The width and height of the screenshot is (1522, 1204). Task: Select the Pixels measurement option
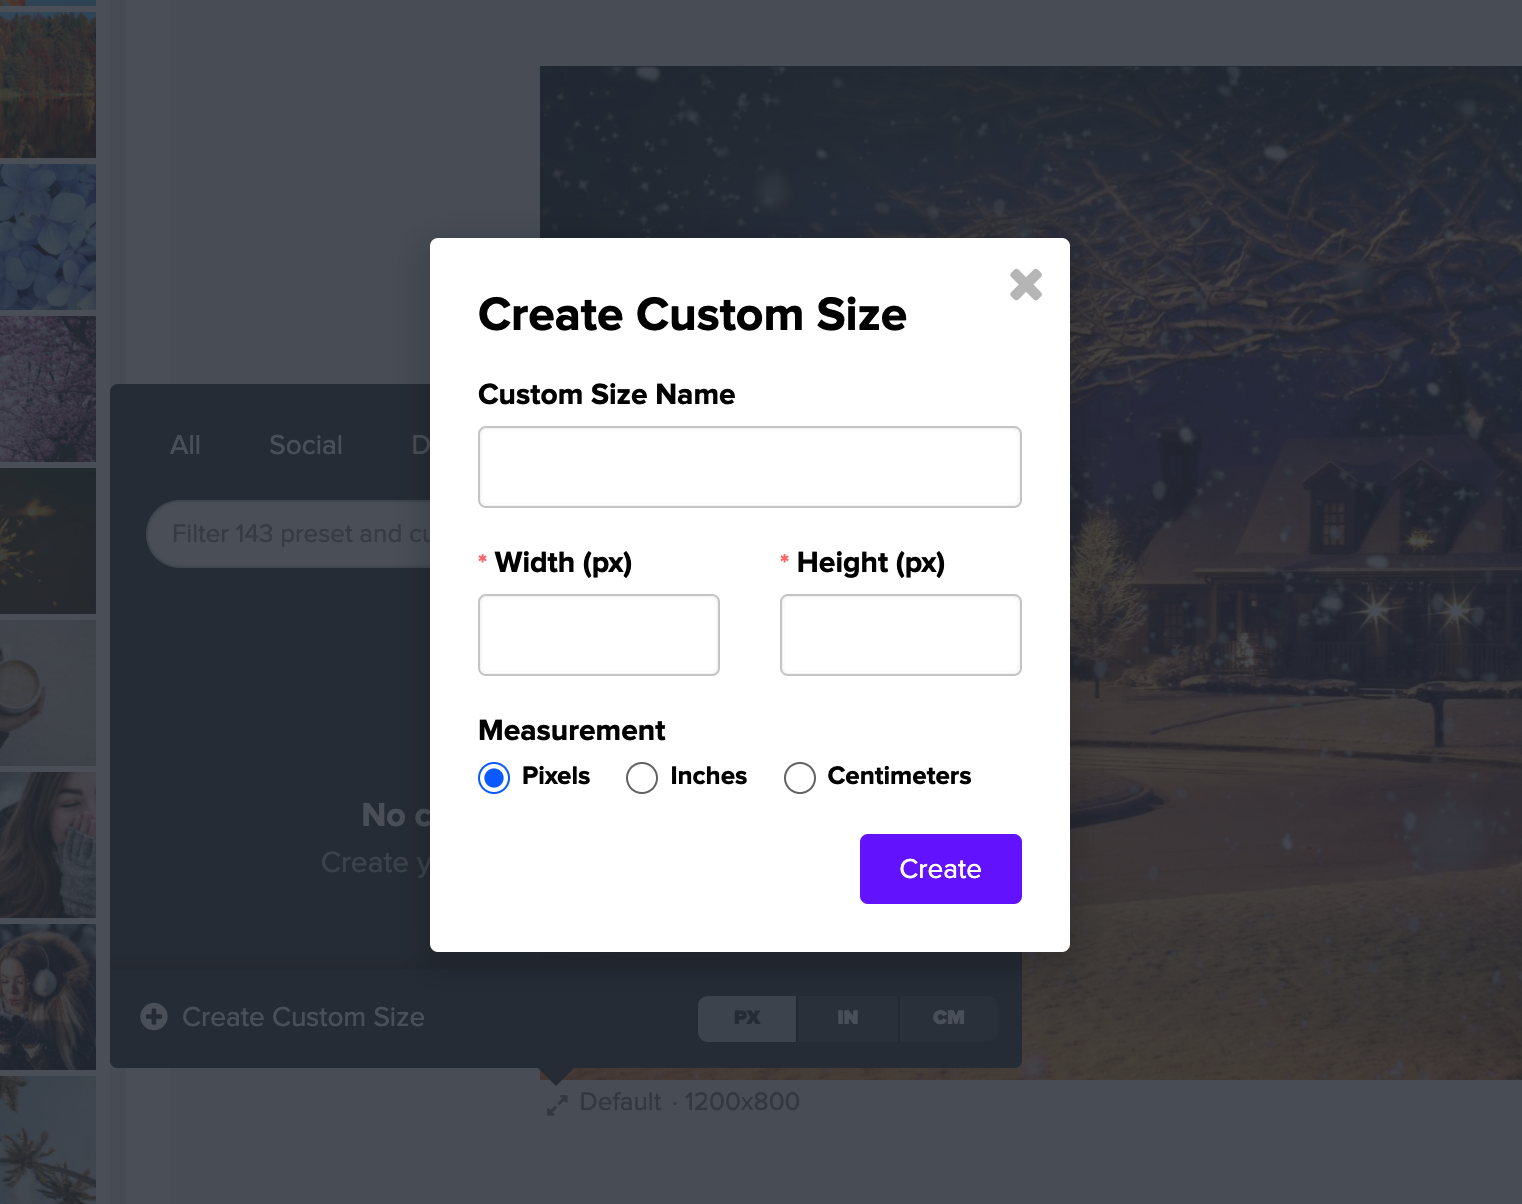click(494, 777)
